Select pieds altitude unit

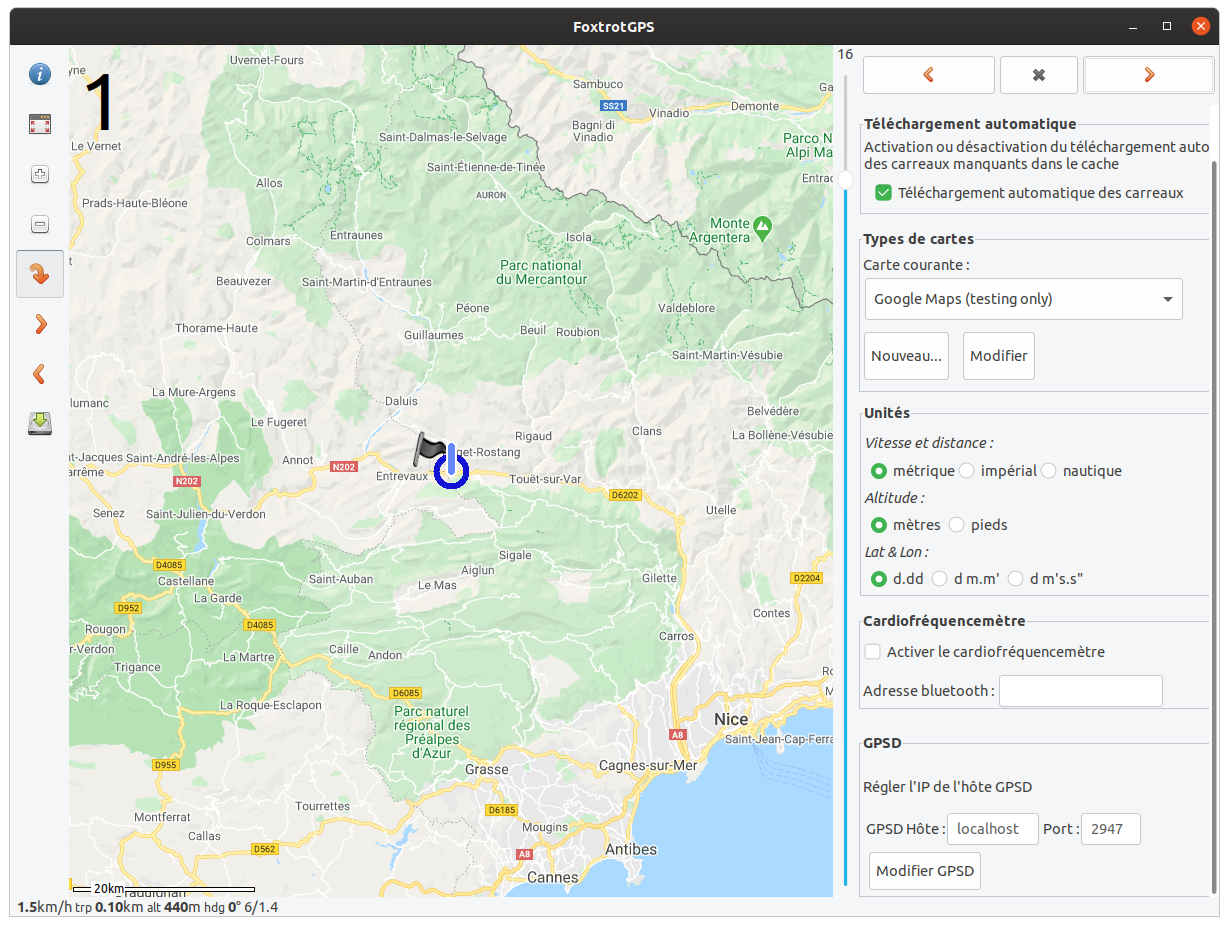coord(957,525)
